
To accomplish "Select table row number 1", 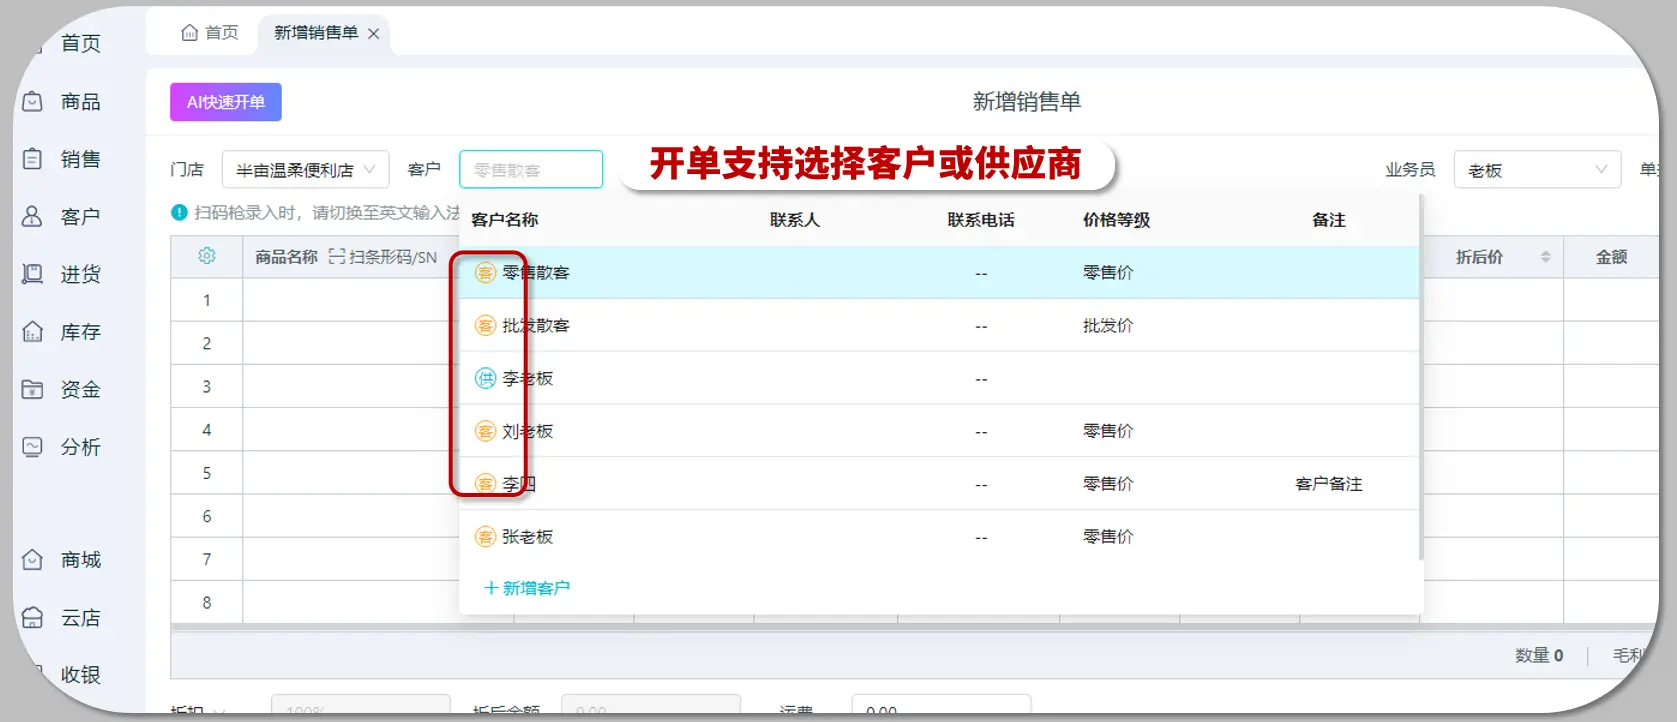I will coord(207,300).
